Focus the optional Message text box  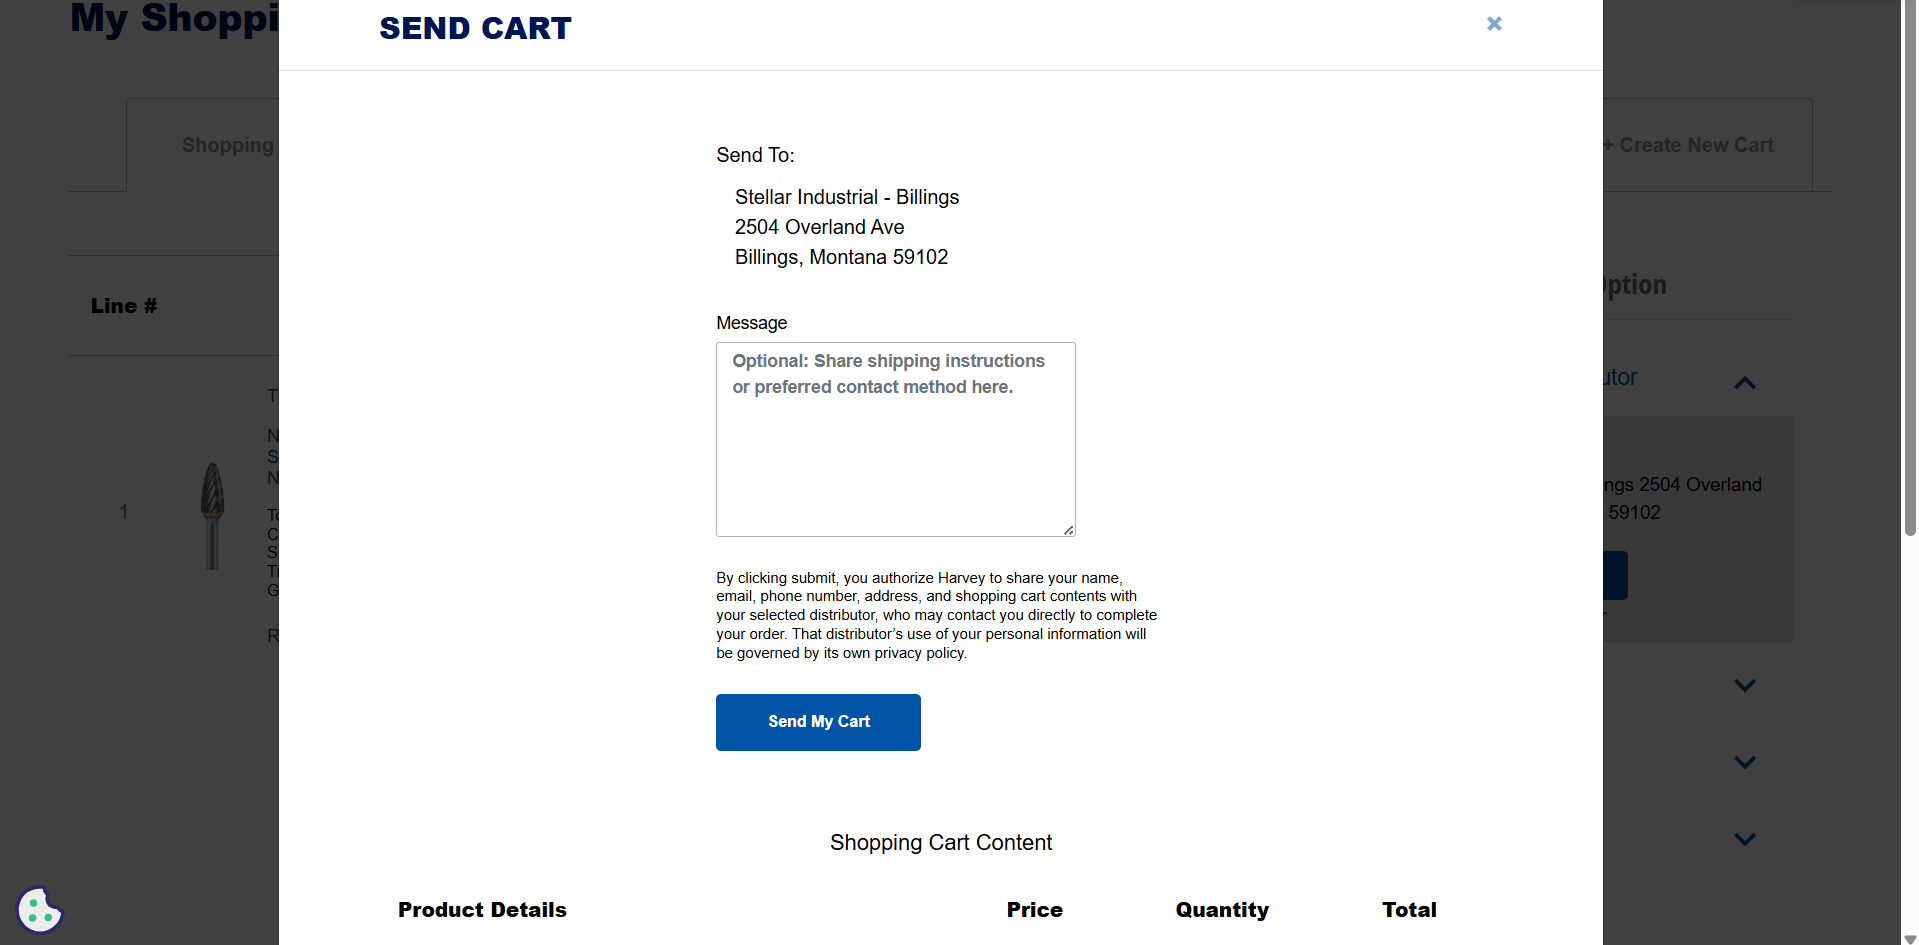[x=895, y=440]
